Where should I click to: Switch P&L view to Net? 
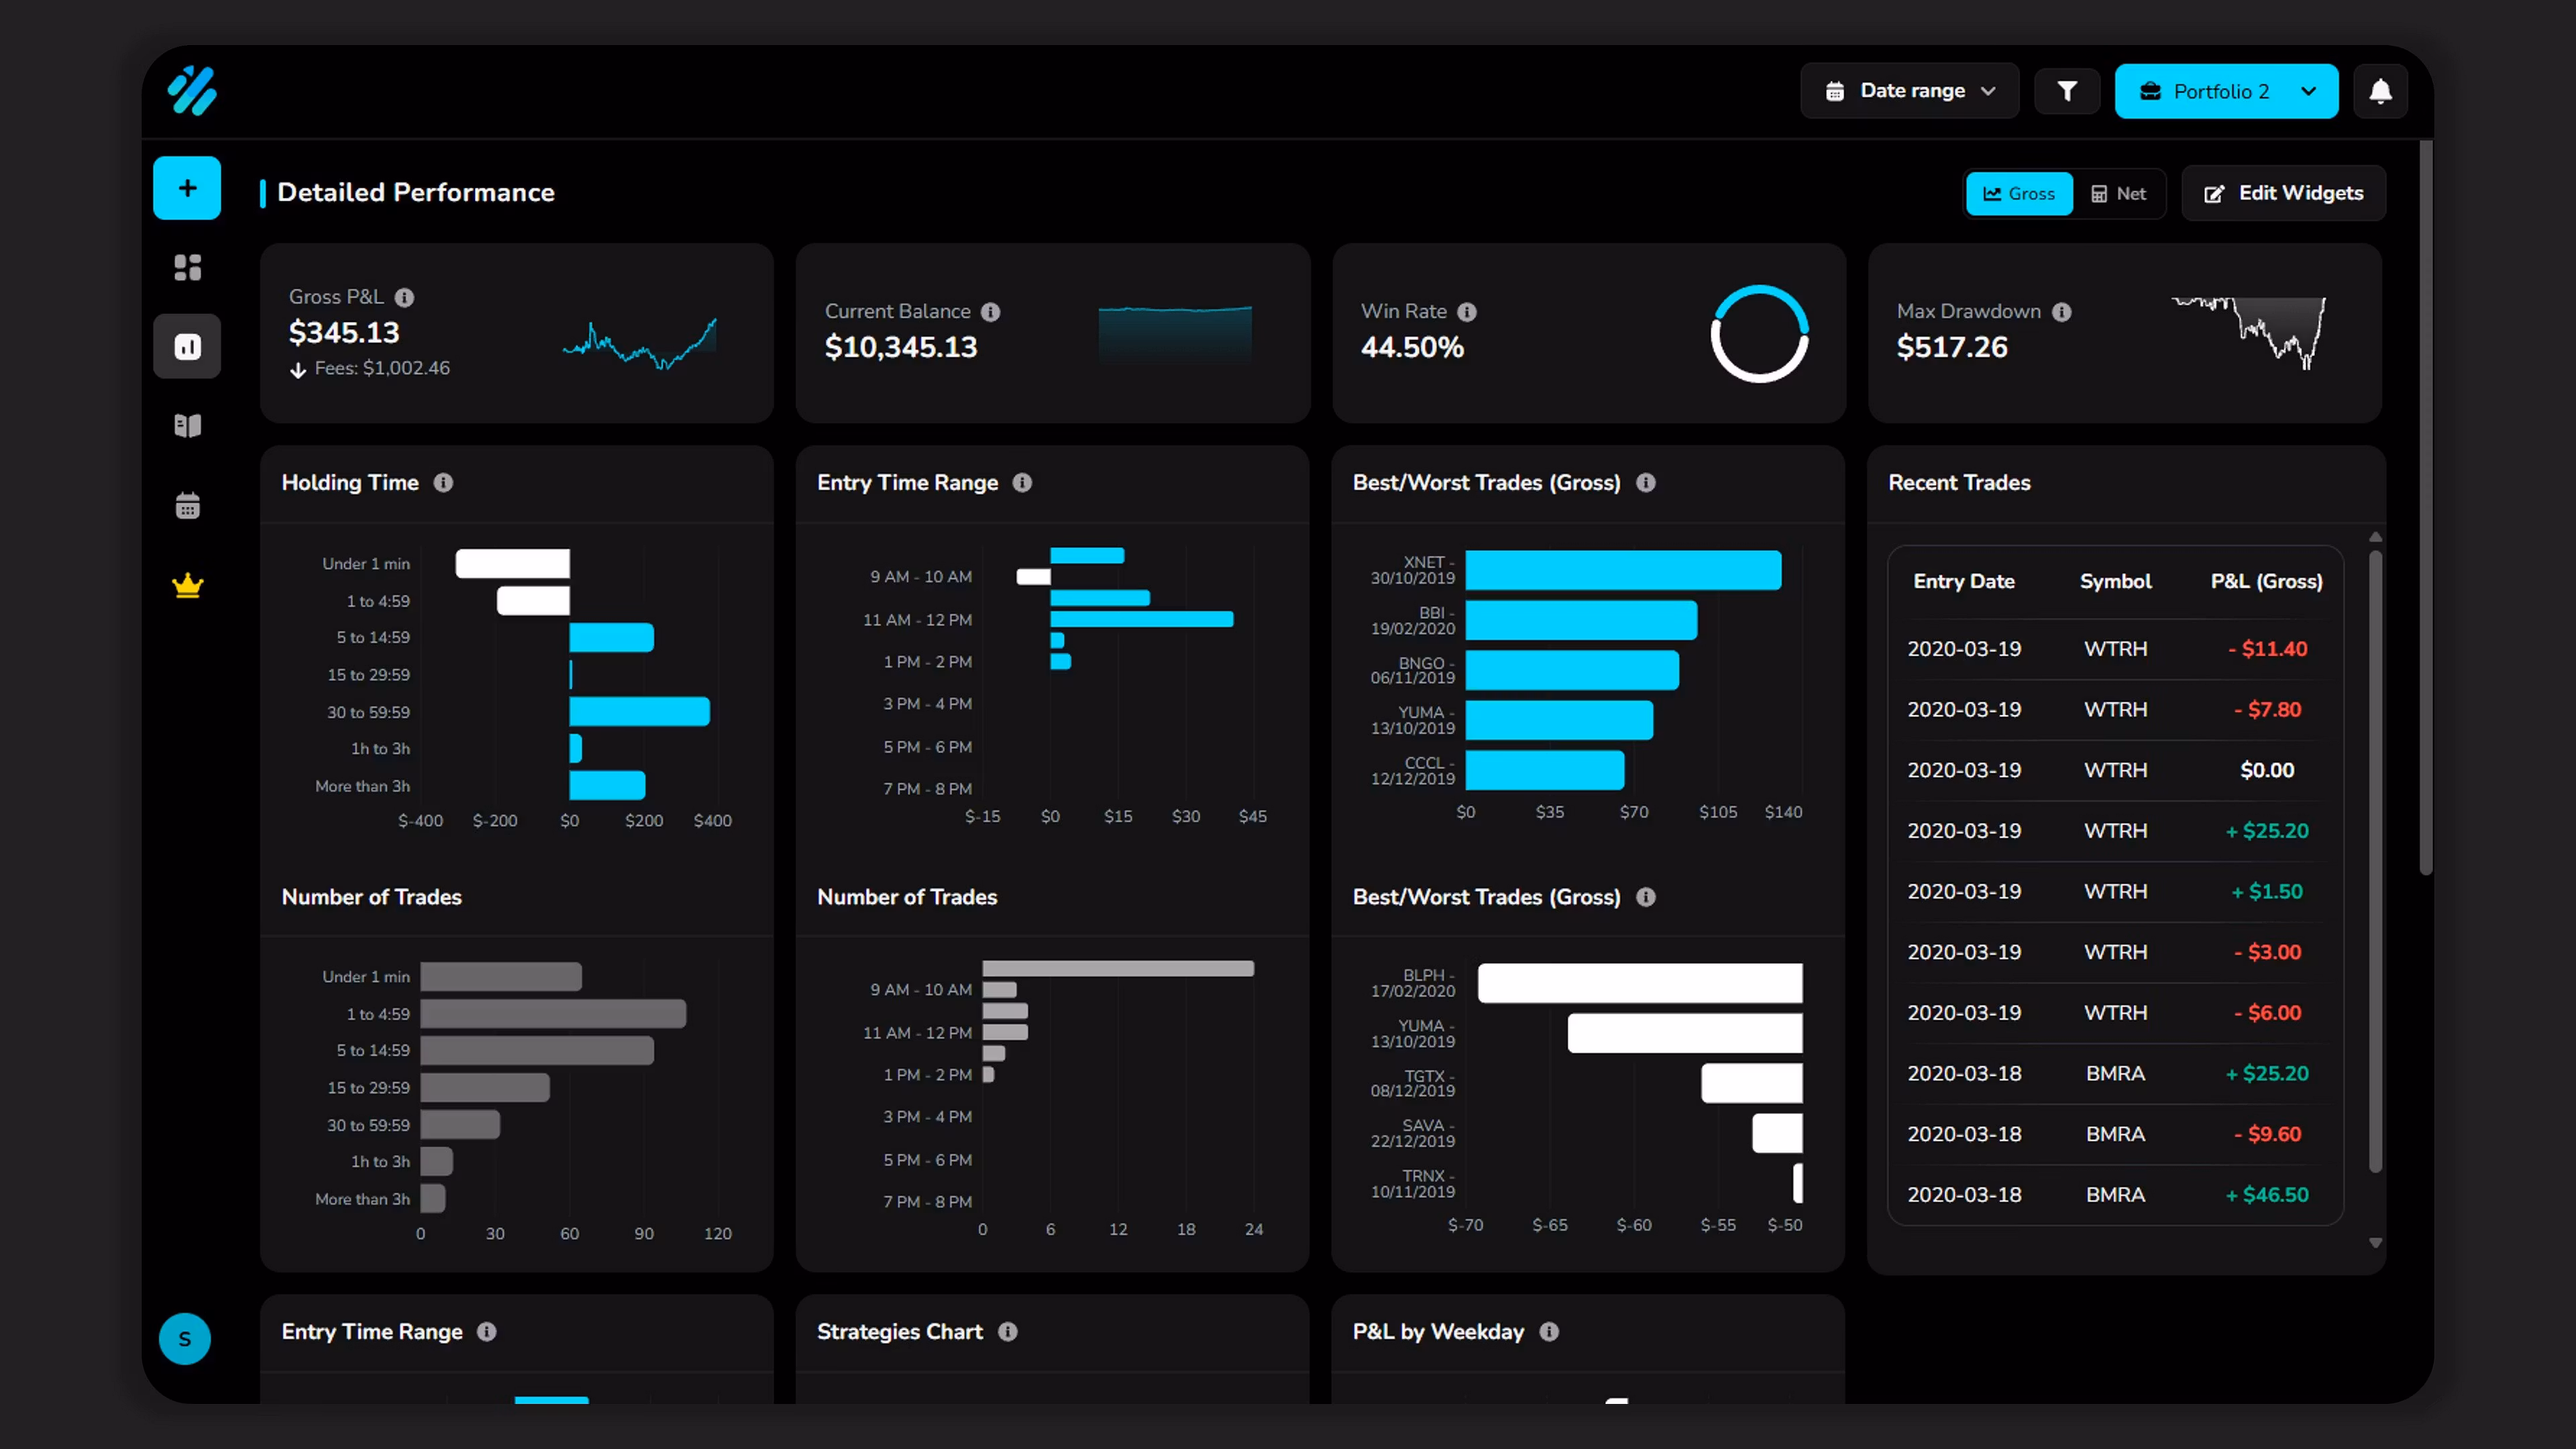click(x=2118, y=194)
